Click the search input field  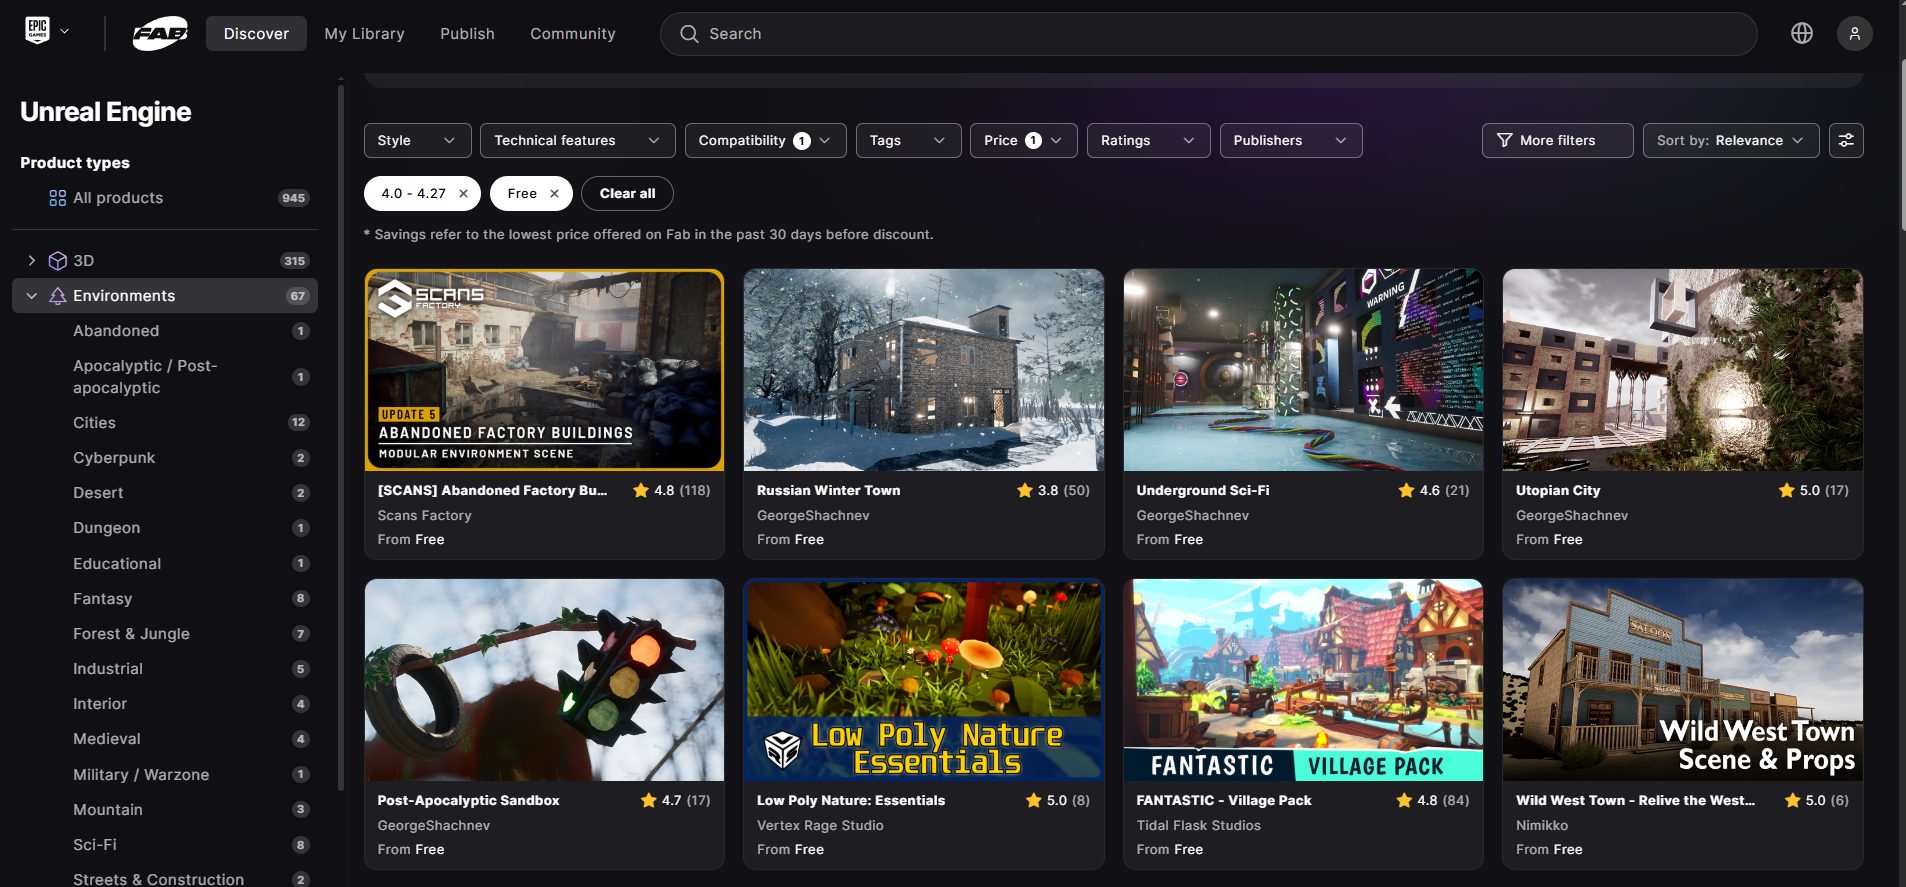[x=1208, y=34]
